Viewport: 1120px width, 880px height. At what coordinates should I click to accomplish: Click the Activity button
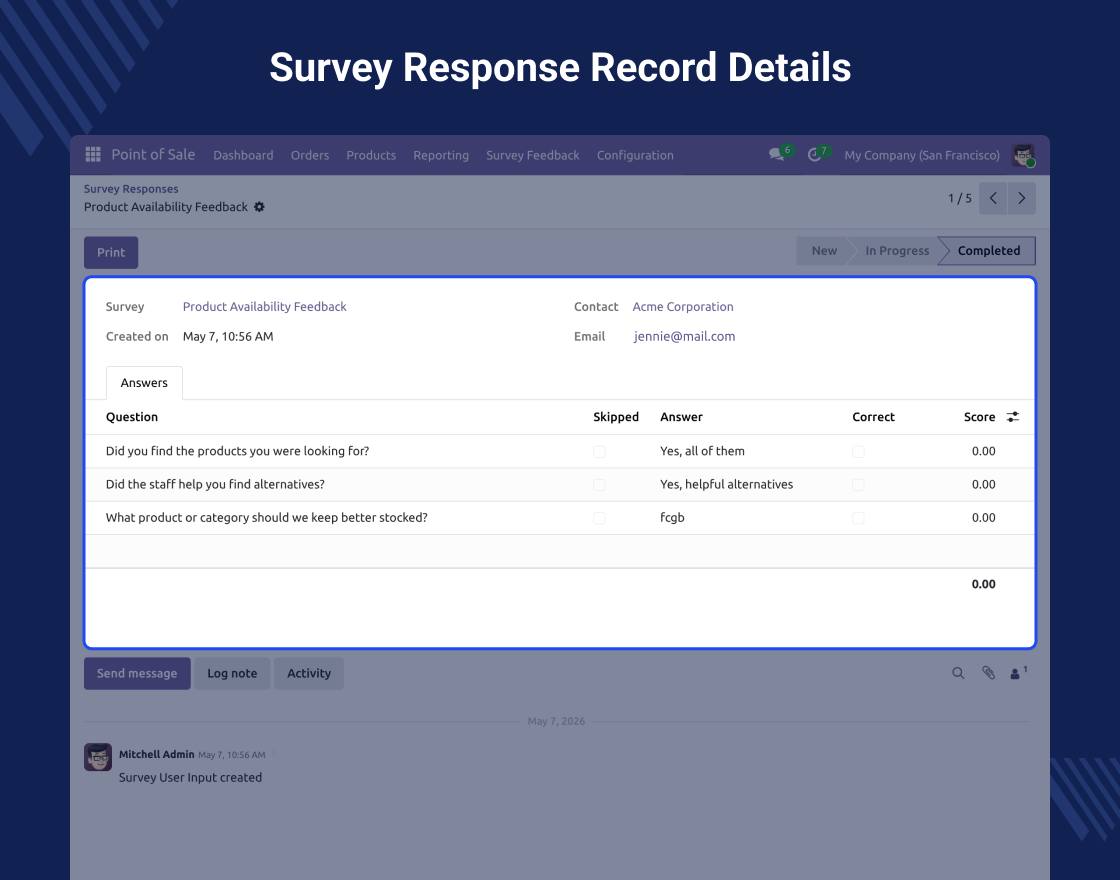pyautogui.click(x=309, y=673)
